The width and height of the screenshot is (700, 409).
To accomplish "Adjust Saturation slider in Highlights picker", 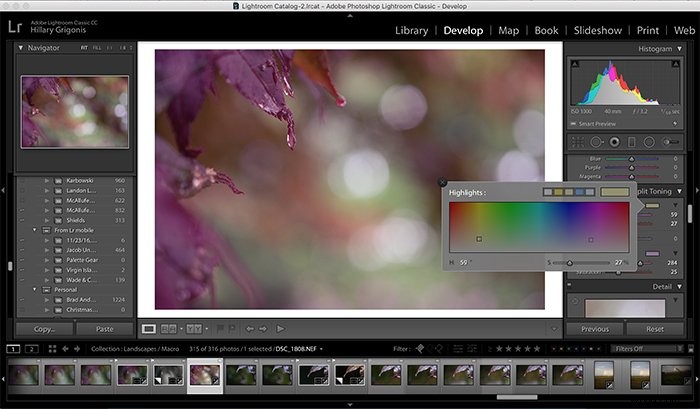I will (570, 263).
